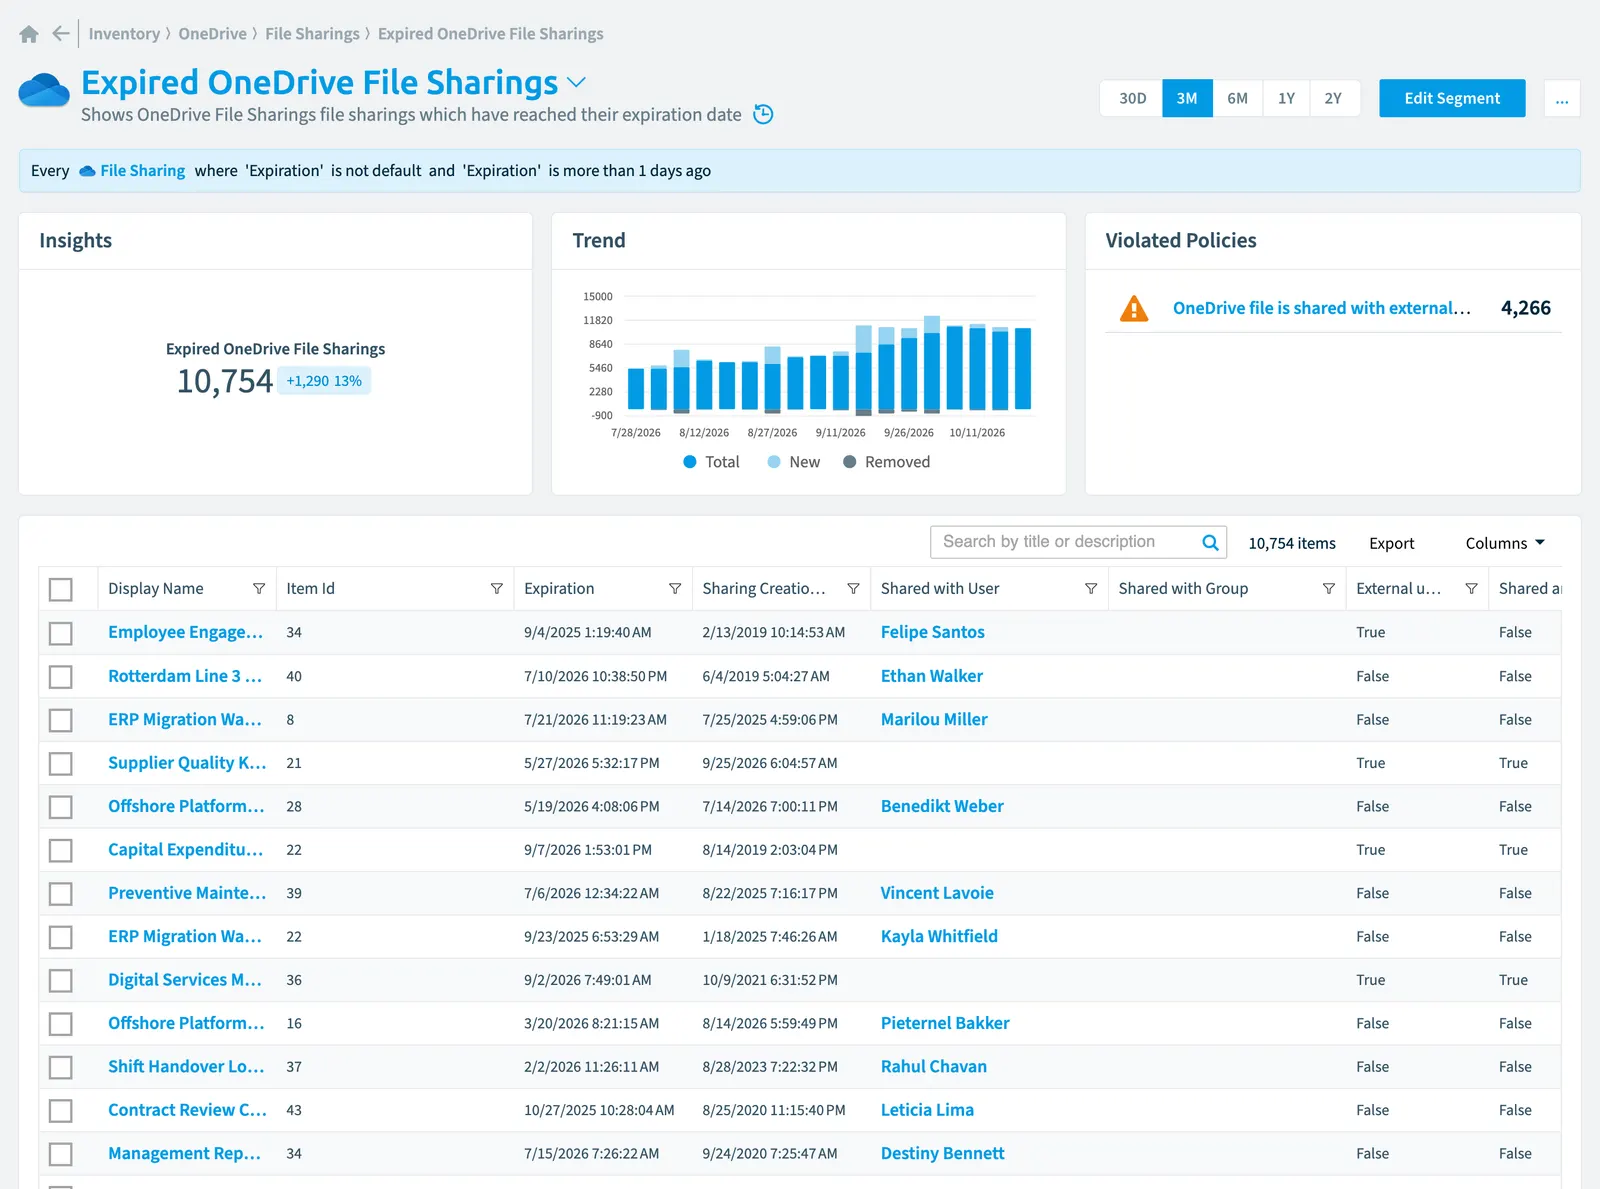This screenshot has width=1600, height=1189.
Task: Click the OneDrive cloud logo icon
Action: [x=44, y=90]
